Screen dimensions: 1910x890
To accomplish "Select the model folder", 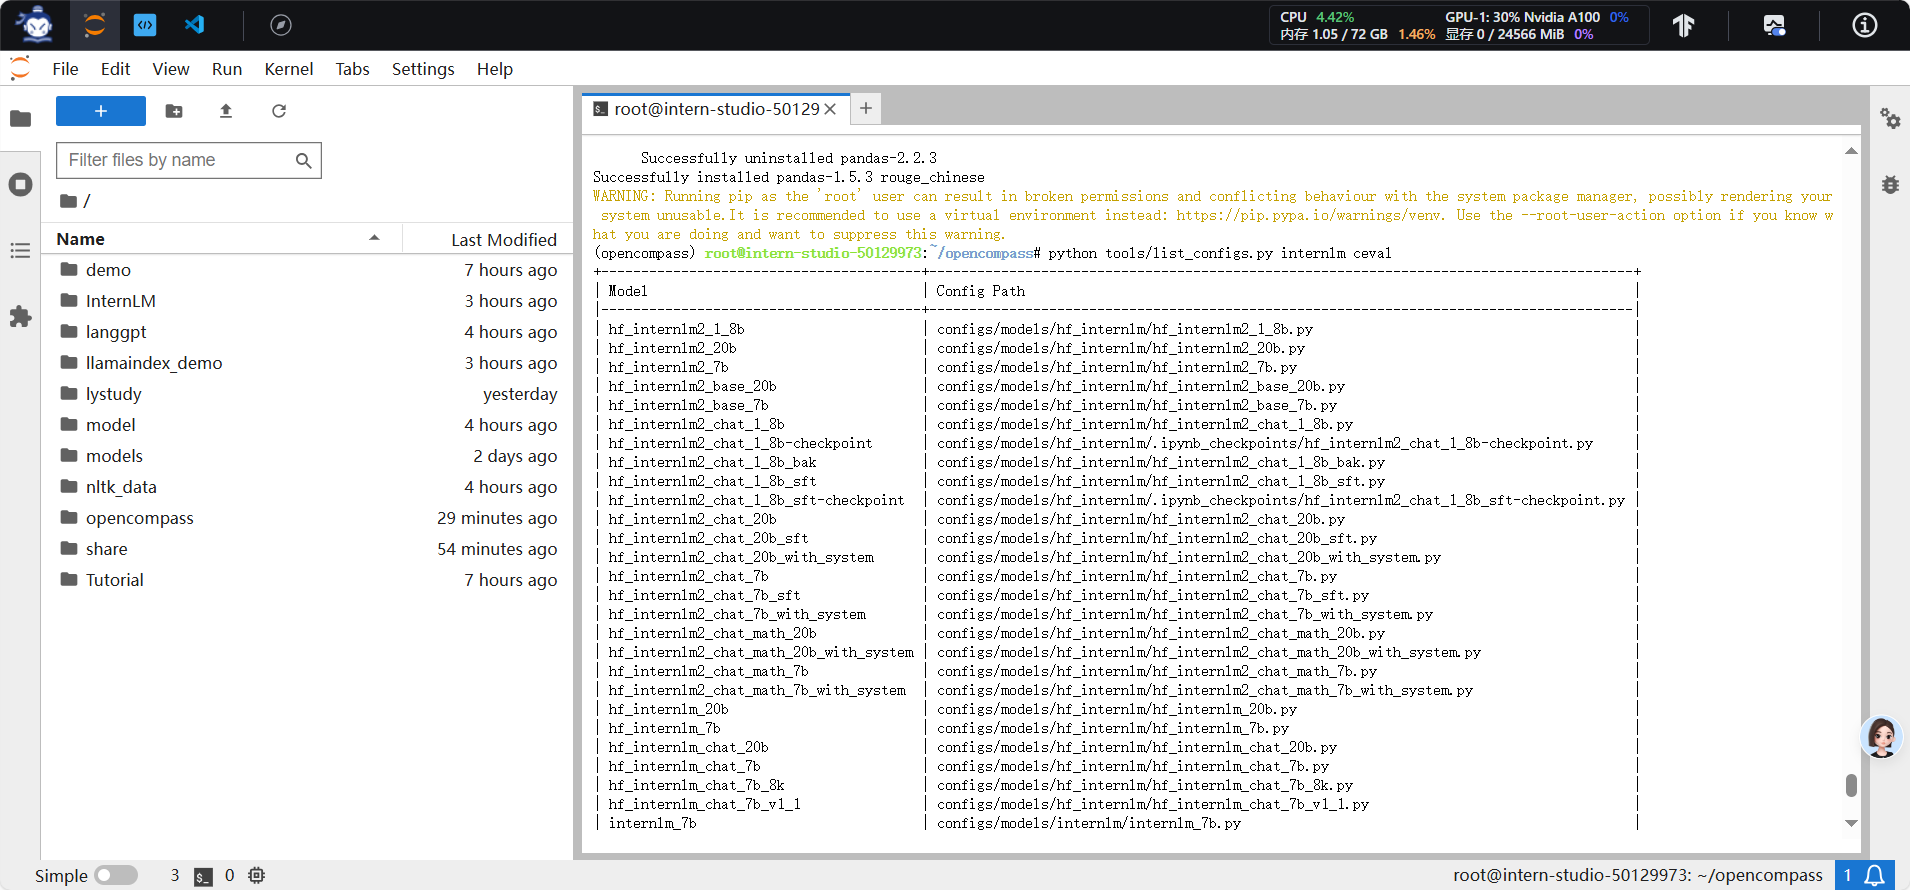I will [x=307, y=425].
